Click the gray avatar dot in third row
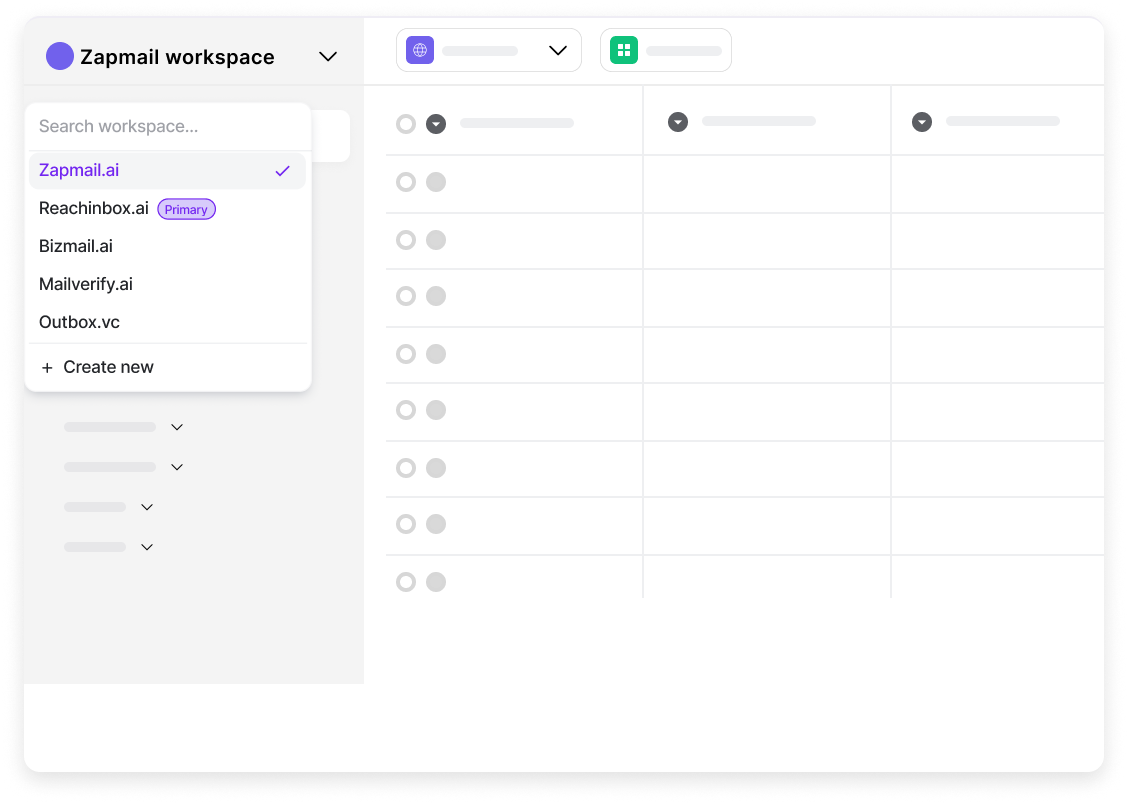 coord(436,296)
